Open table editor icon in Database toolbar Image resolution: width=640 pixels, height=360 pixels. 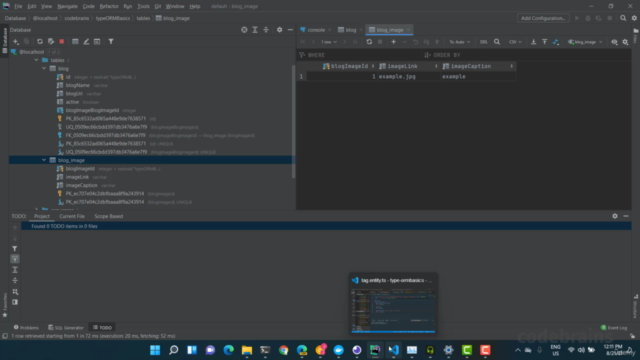(x=75, y=42)
